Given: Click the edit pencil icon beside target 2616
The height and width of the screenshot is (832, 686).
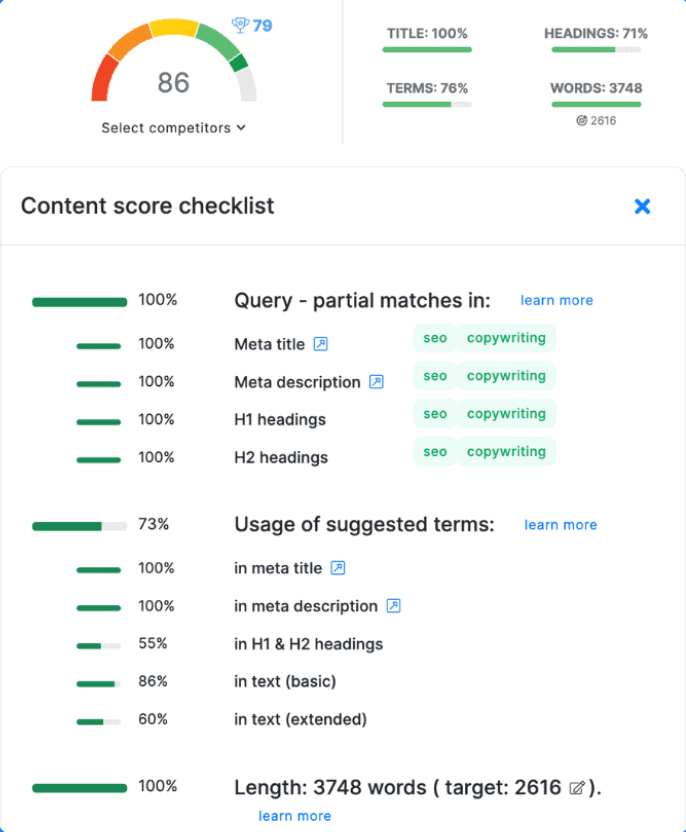Looking at the screenshot, I should point(577,788).
